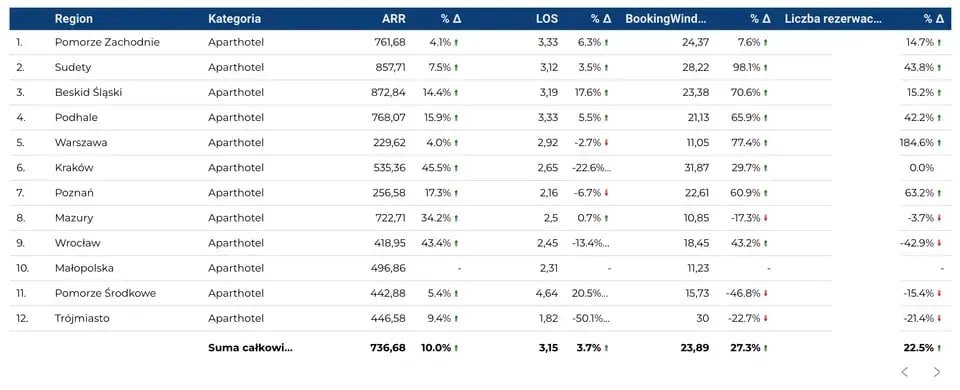The width and height of the screenshot is (960, 390).
Task: Click the Kategoria column header
Action: point(234,19)
